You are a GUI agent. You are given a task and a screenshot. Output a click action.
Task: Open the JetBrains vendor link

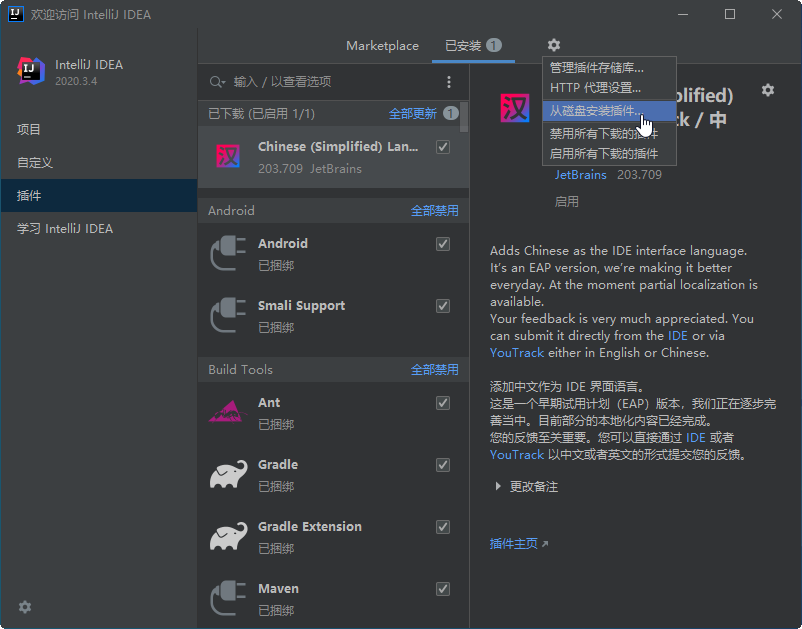(x=581, y=175)
